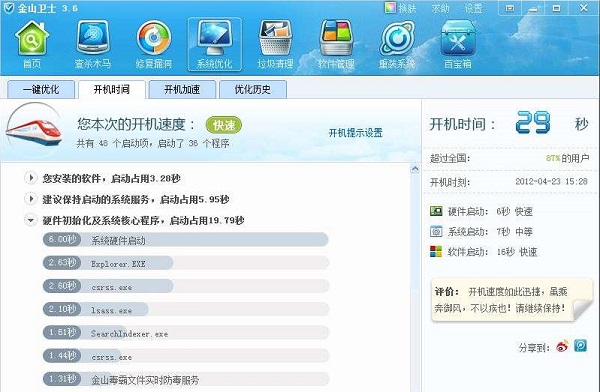Maximize the Kingsoft Guard window
Image resolution: width=600 pixels, height=392 pixels.
pos(556,8)
